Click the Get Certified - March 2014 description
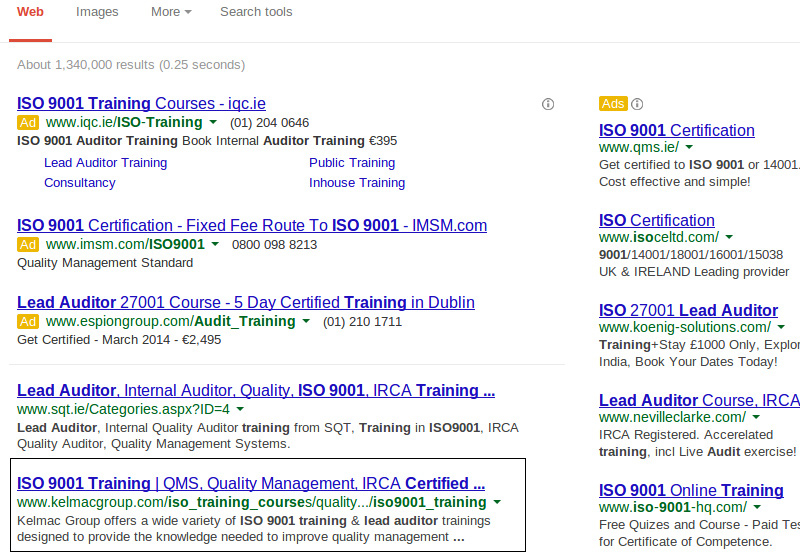 [x=119, y=340]
